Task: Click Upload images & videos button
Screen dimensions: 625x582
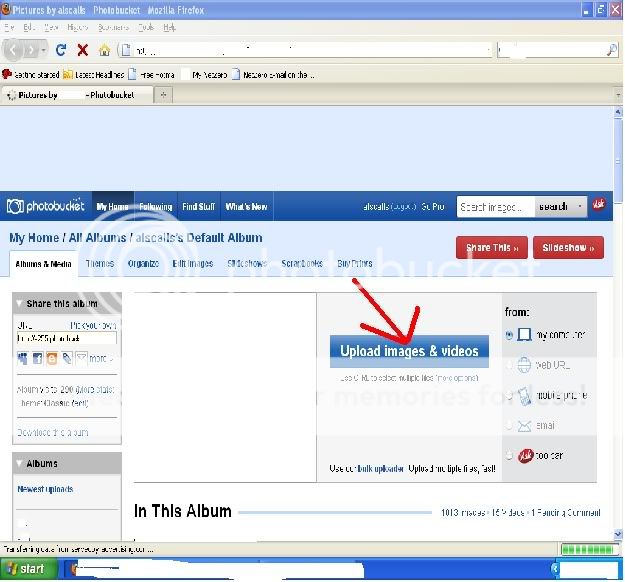Action: tap(409, 351)
